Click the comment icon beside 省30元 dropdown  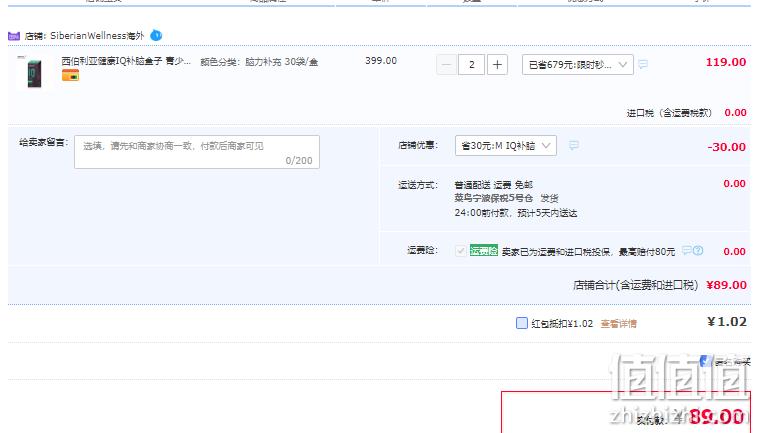pos(574,145)
